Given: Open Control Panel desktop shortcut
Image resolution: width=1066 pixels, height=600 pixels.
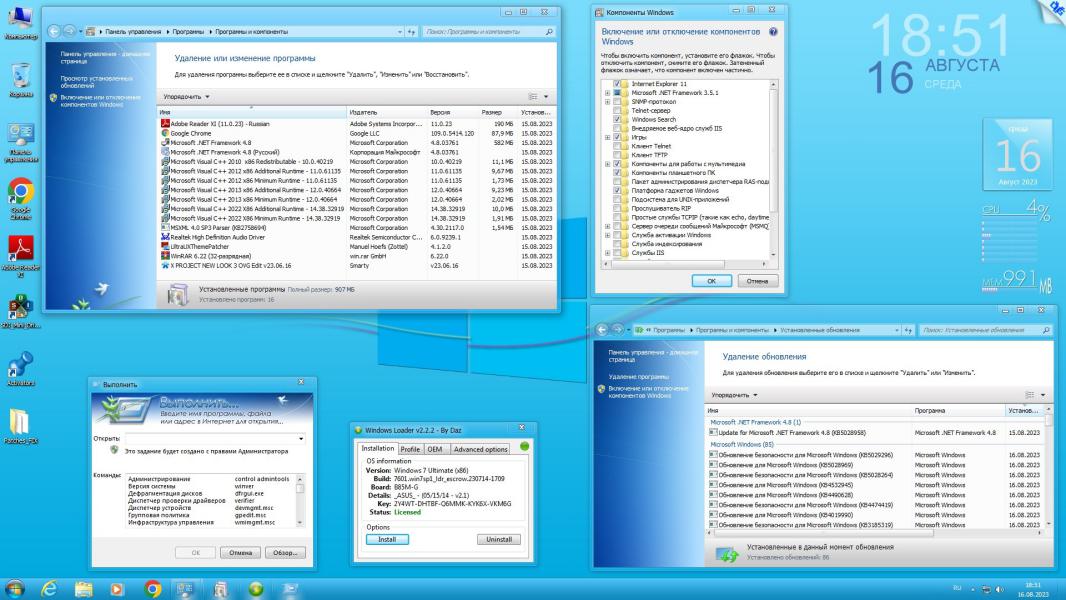Looking at the screenshot, I should click(x=20, y=141).
